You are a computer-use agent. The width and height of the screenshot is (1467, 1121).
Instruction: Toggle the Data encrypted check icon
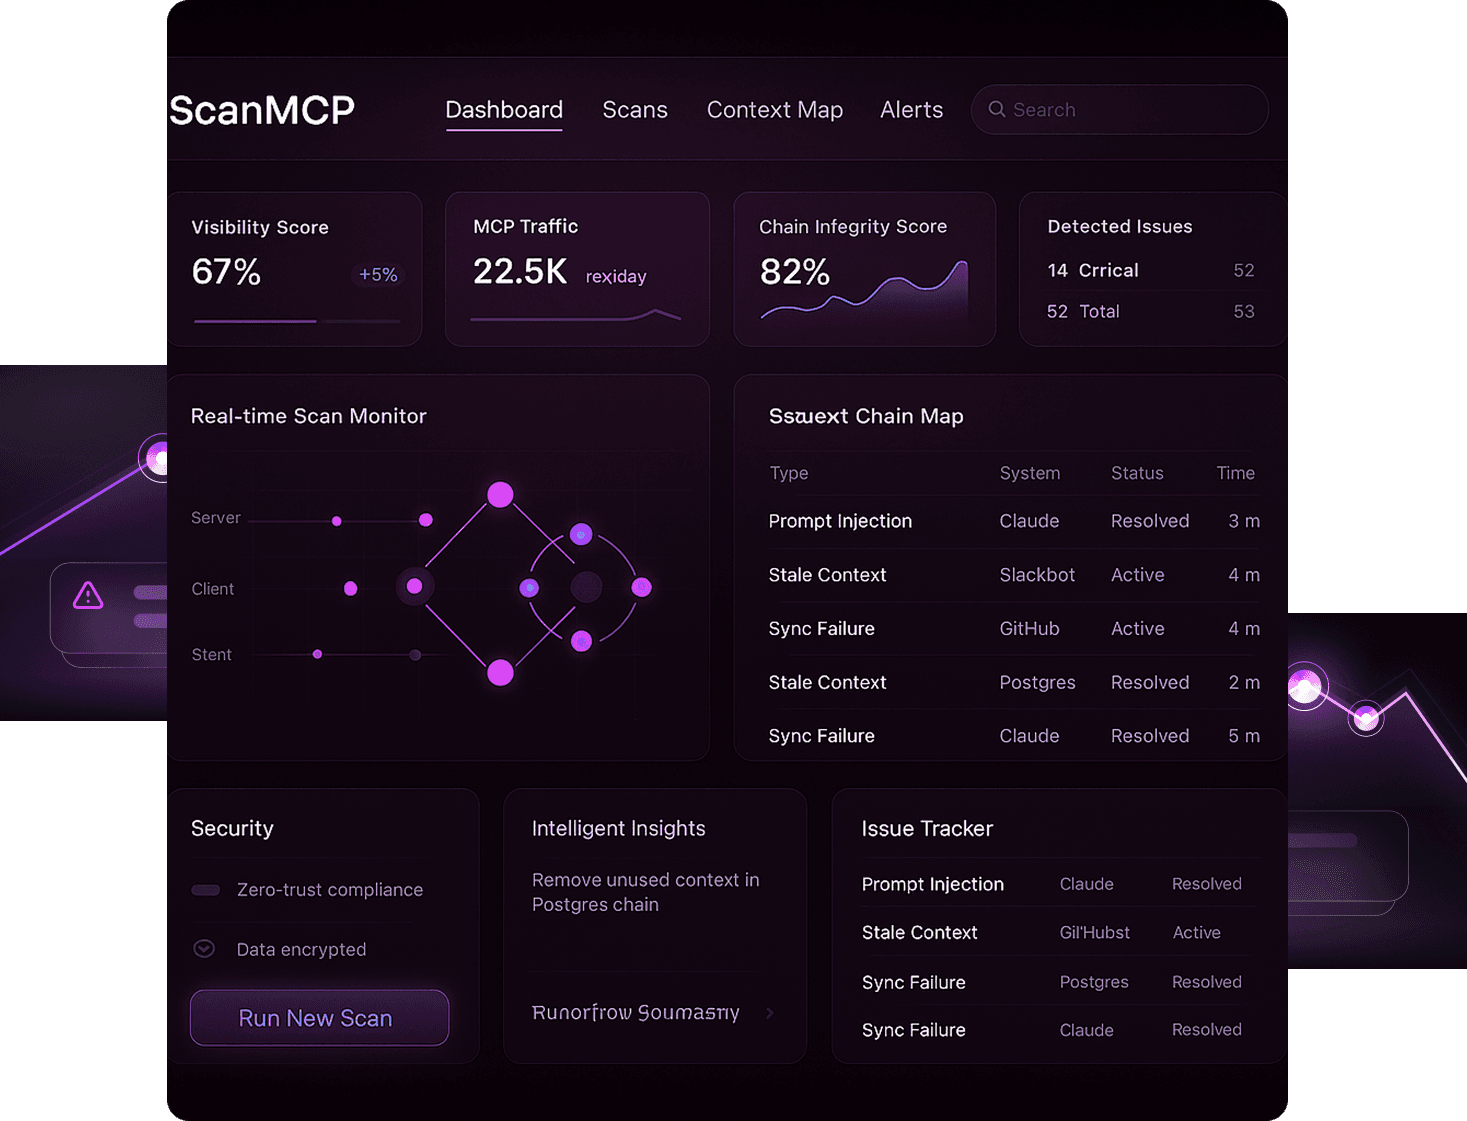point(204,948)
